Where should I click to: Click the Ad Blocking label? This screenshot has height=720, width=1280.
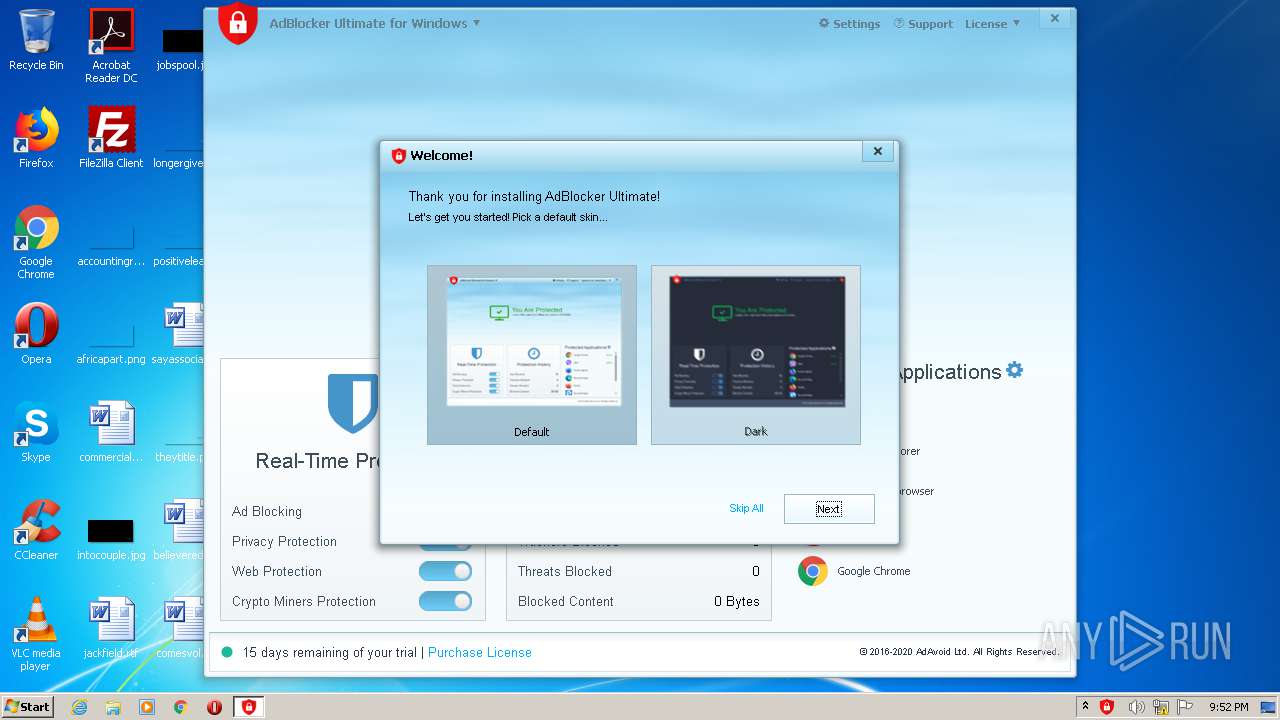pos(267,511)
